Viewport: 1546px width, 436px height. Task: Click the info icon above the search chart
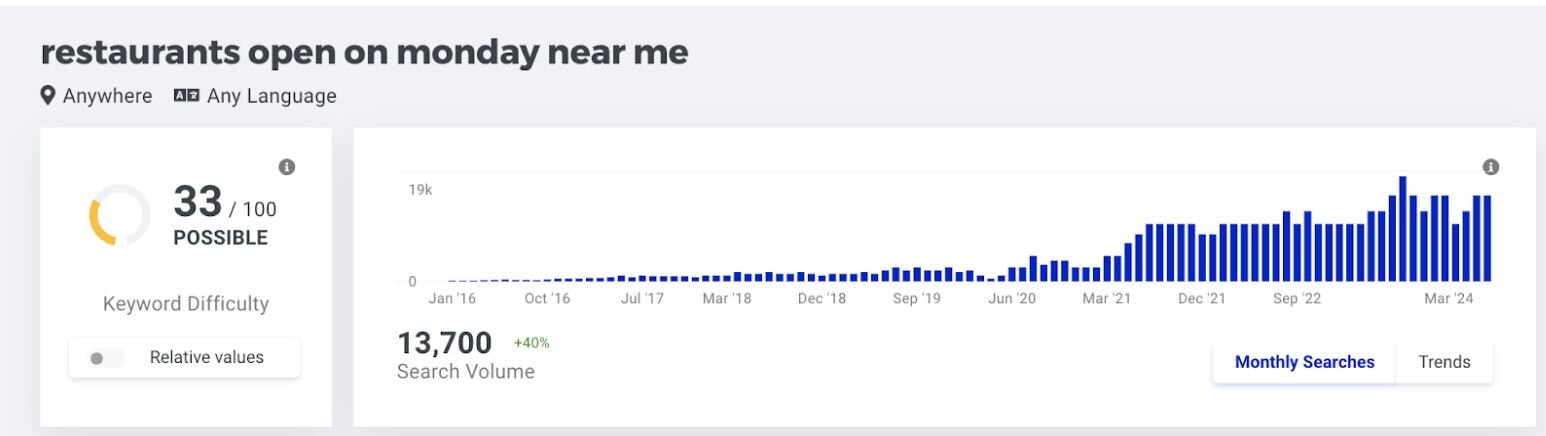[1491, 167]
